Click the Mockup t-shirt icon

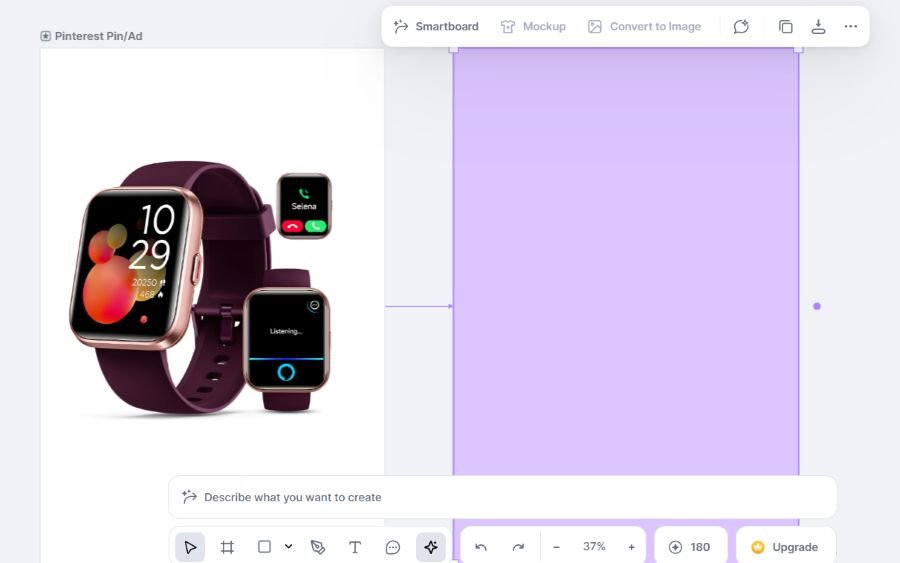[x=507, y=26]
